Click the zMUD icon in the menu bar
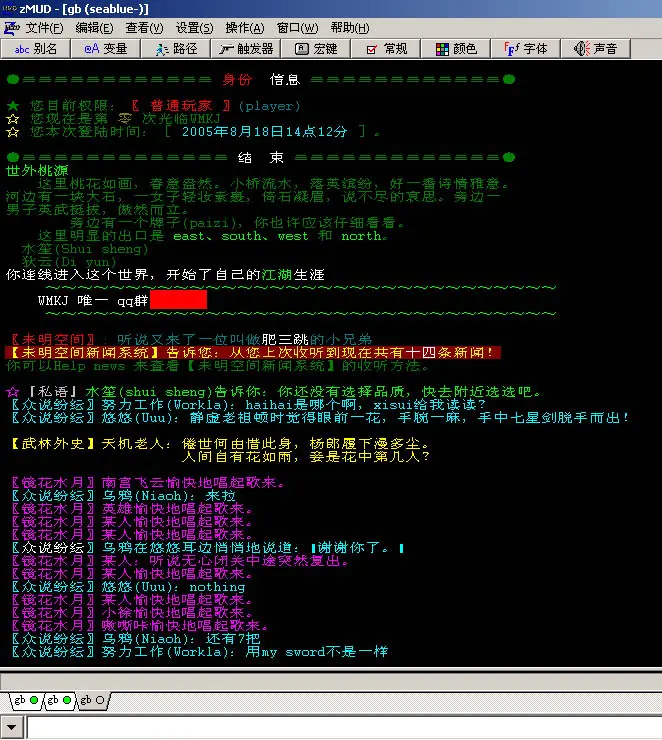Image resolution: width=662 pixels, height=740 pixels. tap(11, 28)
